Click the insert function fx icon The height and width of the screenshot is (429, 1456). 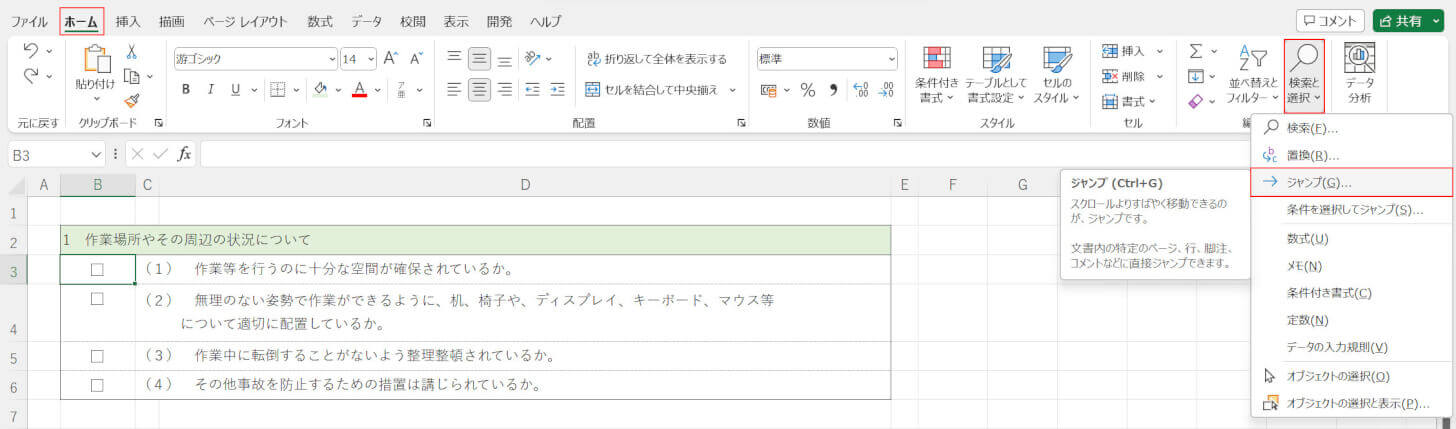point(184,154)
